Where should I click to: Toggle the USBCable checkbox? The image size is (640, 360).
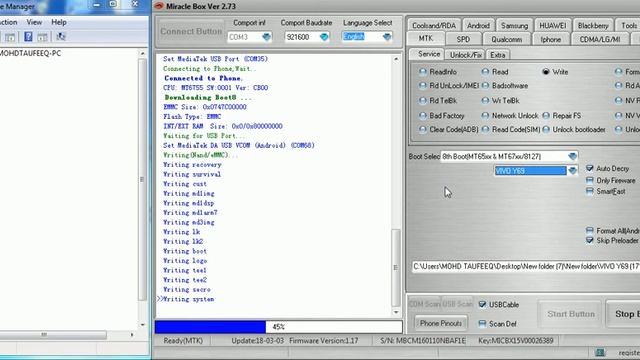click(x=482, y=304)
